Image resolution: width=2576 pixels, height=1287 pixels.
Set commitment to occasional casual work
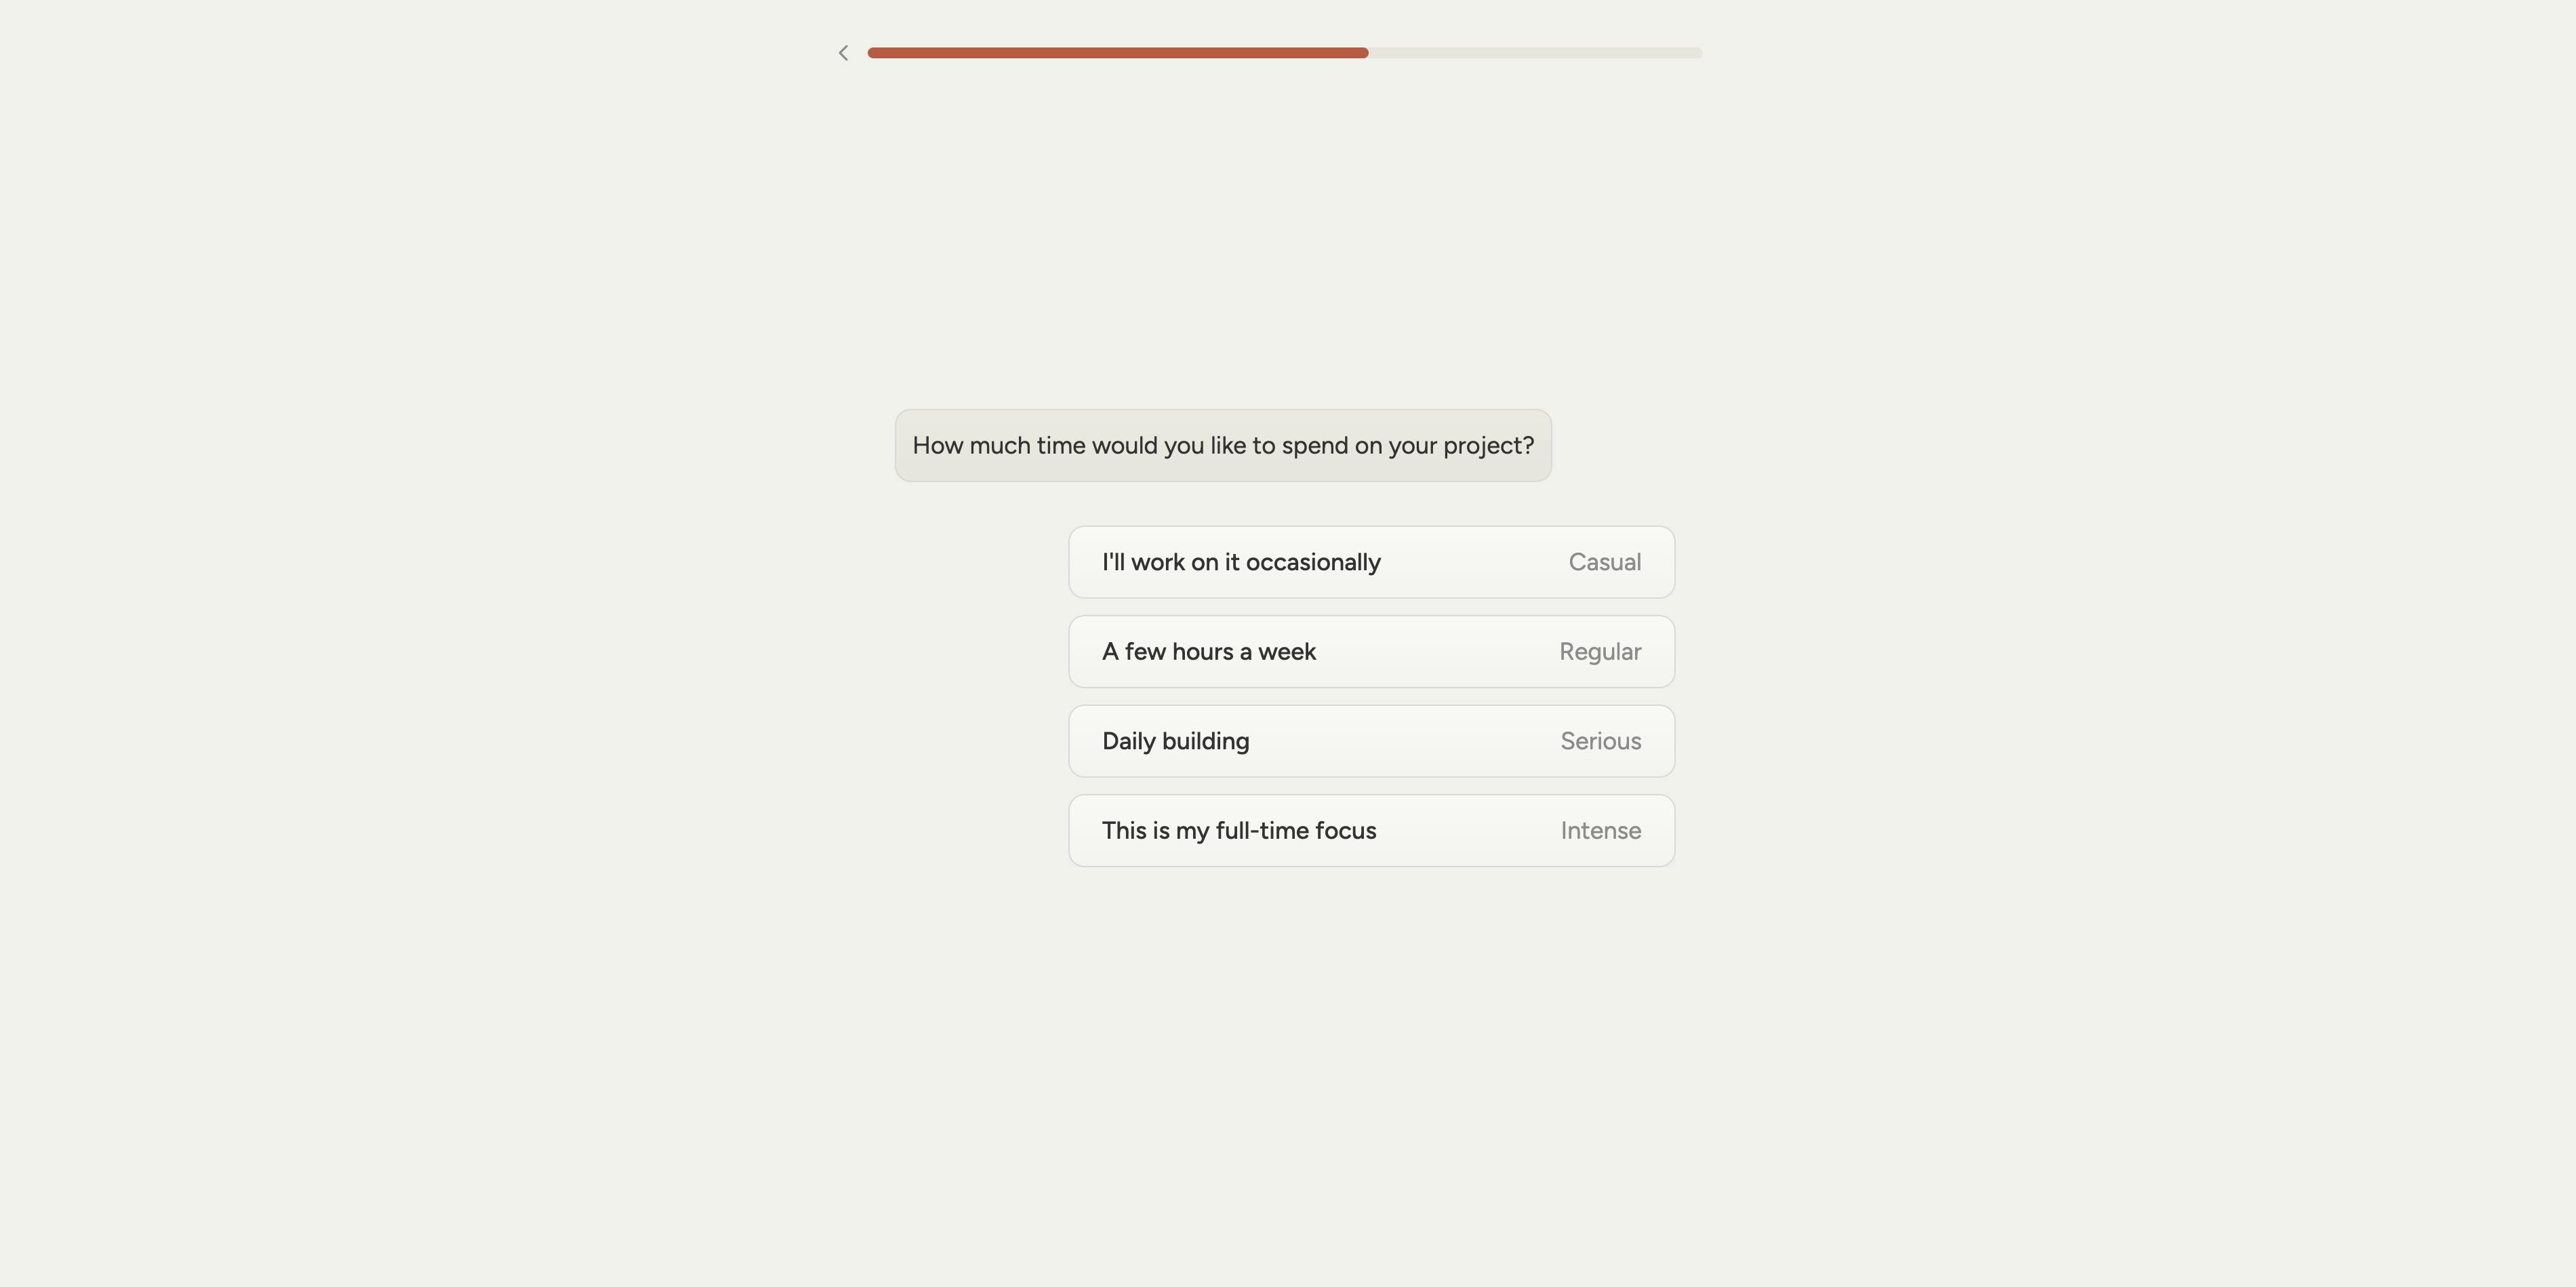(x=1371, y=563)
